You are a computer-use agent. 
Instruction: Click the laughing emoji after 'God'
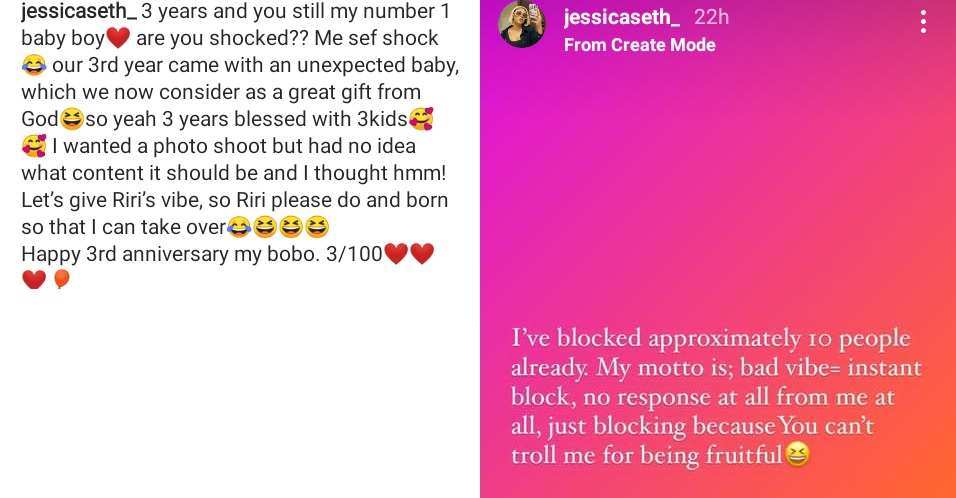pos(72,120)
